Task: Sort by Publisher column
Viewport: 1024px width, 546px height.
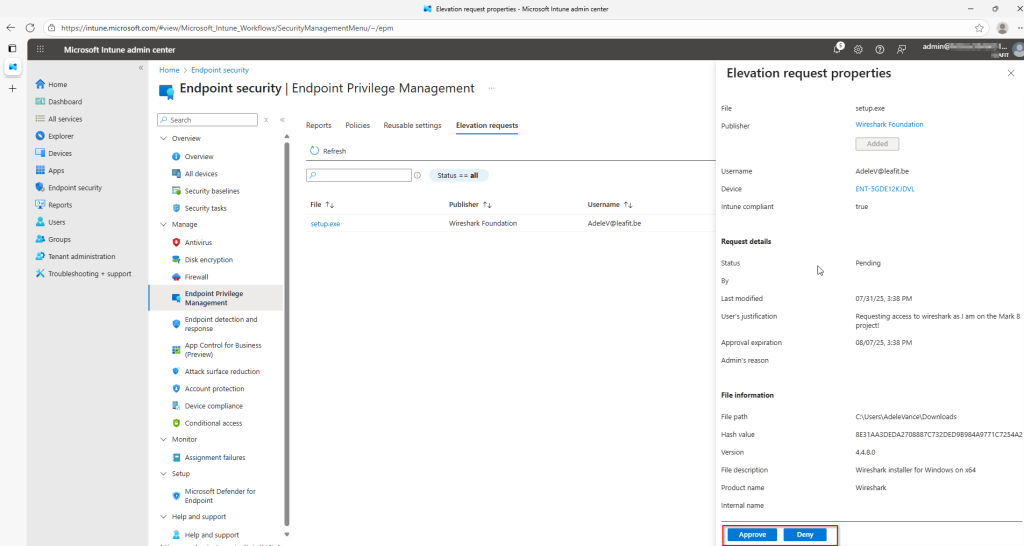Action: [x=470, y=204]
